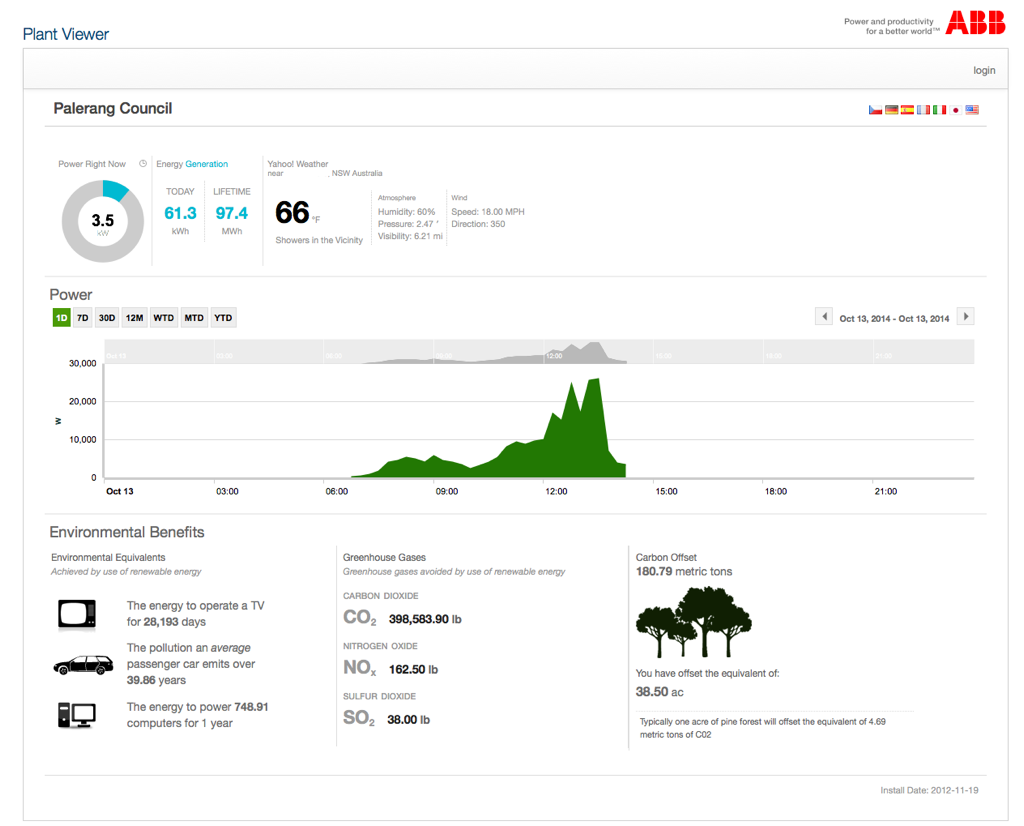Click the ABB logo
1024x826 pixels.
(975, 23)
